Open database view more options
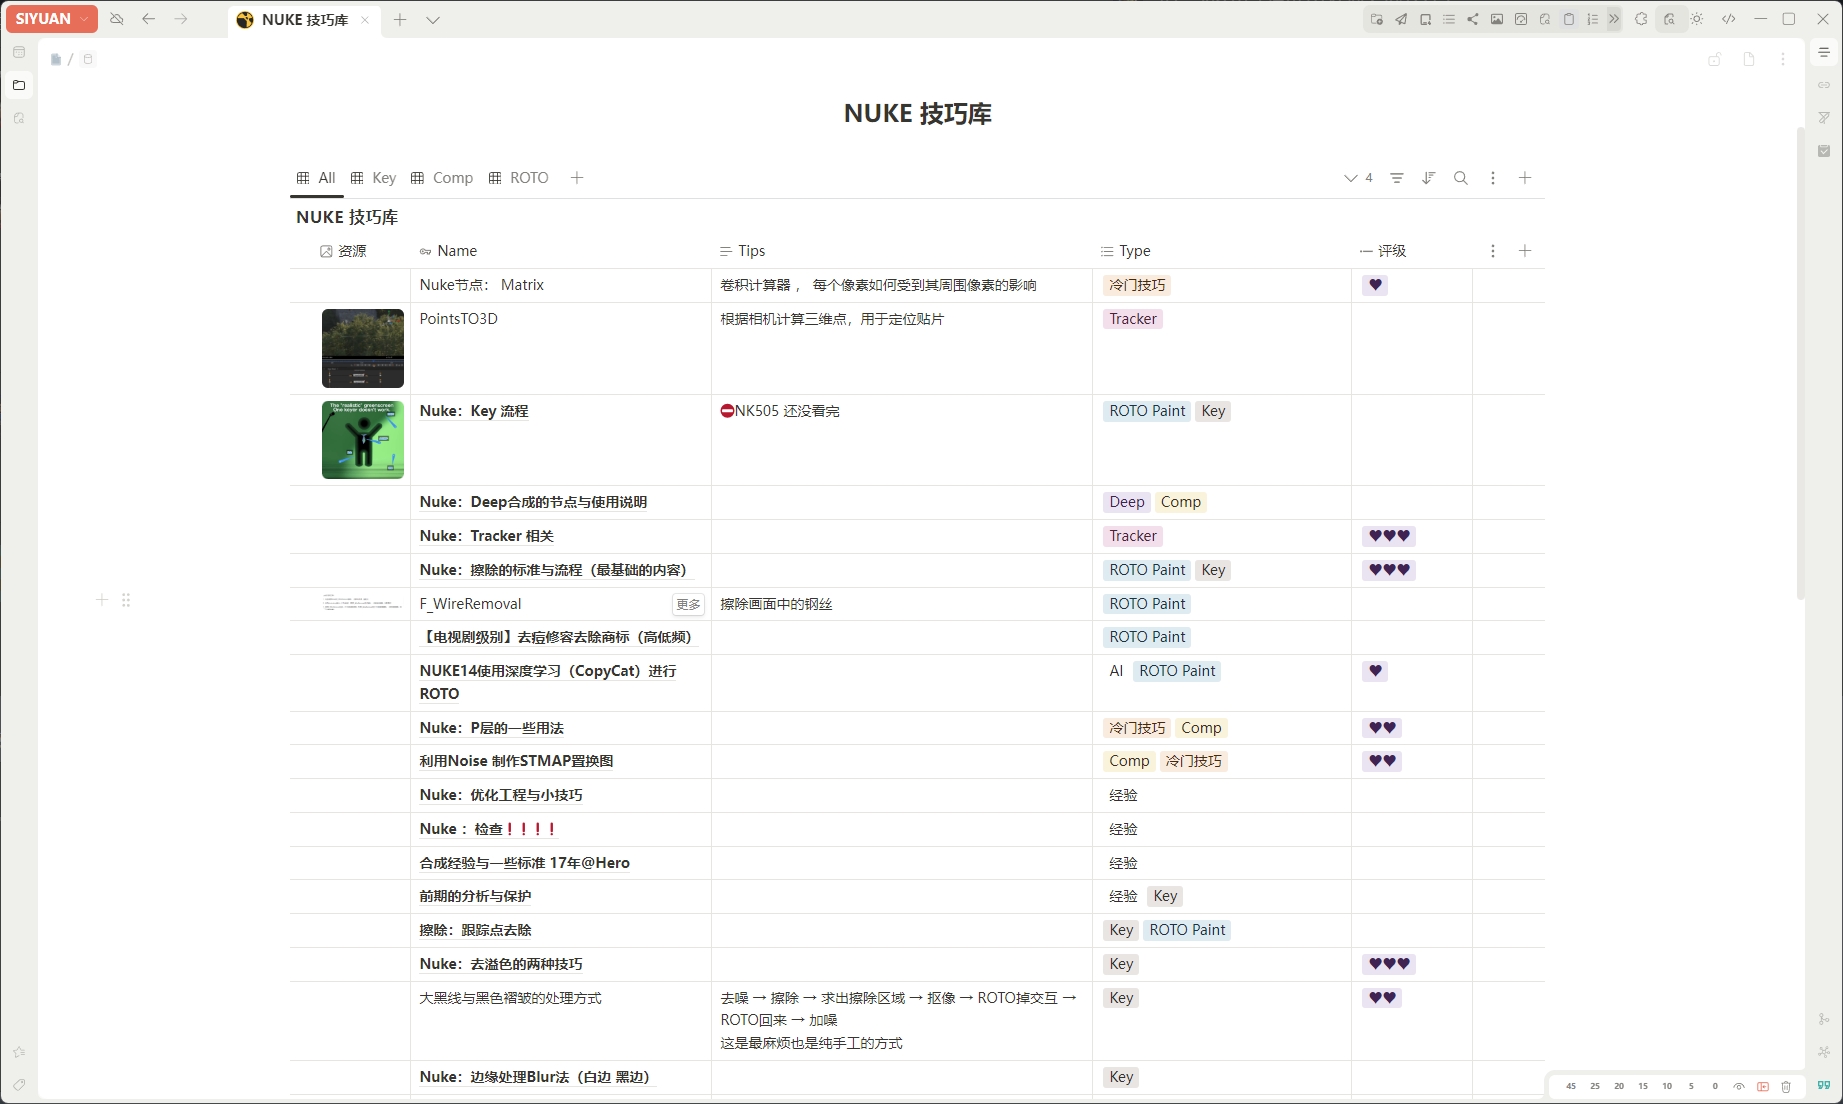Screen dimensions: 1843x1104 pos(1493,178)
